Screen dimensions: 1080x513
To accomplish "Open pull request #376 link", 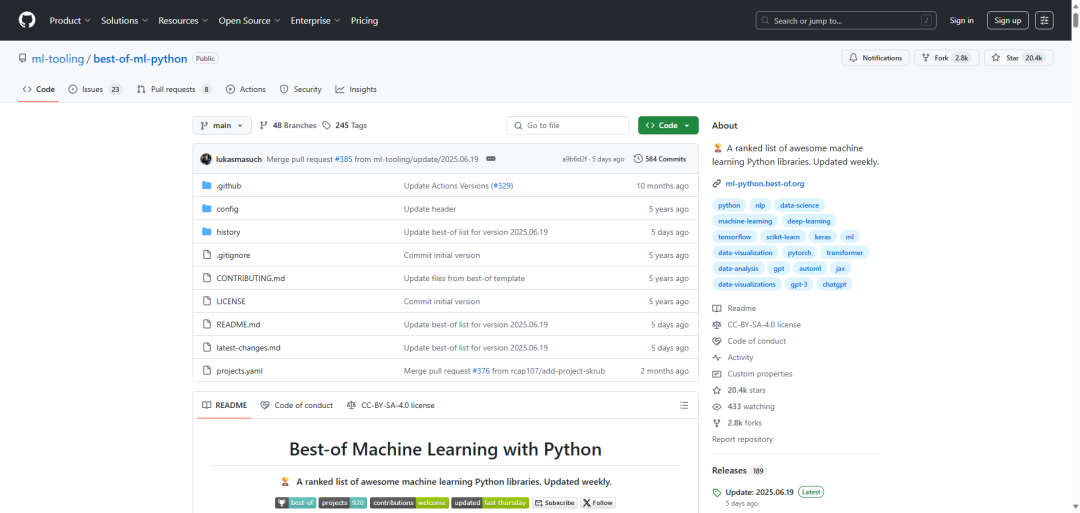I will click(x=481, y=371).
